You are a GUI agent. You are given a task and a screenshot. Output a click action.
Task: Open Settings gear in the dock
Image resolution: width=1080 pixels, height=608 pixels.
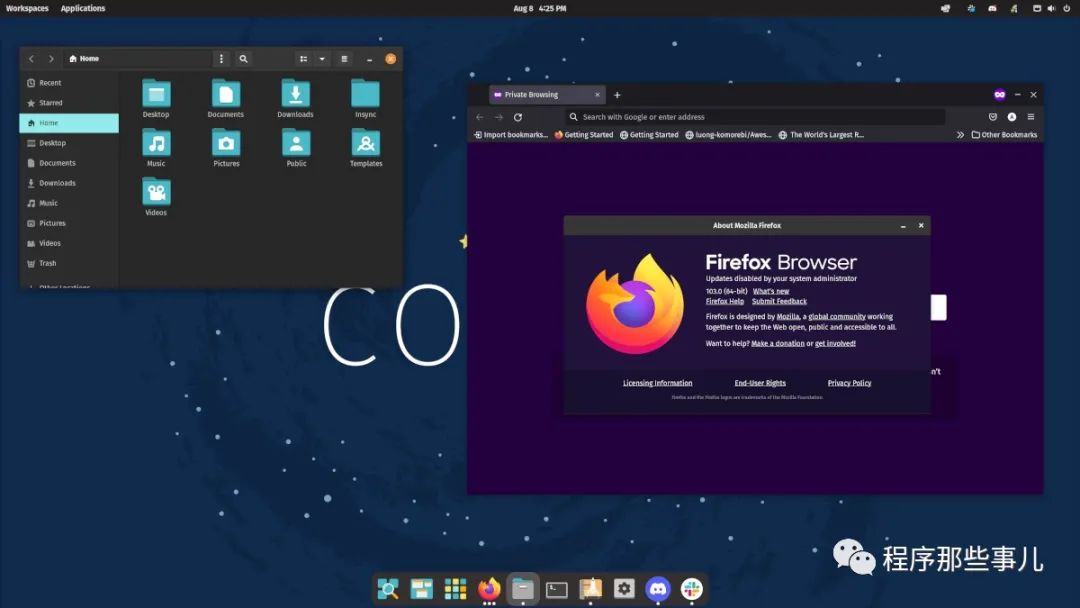pos(624,589)
